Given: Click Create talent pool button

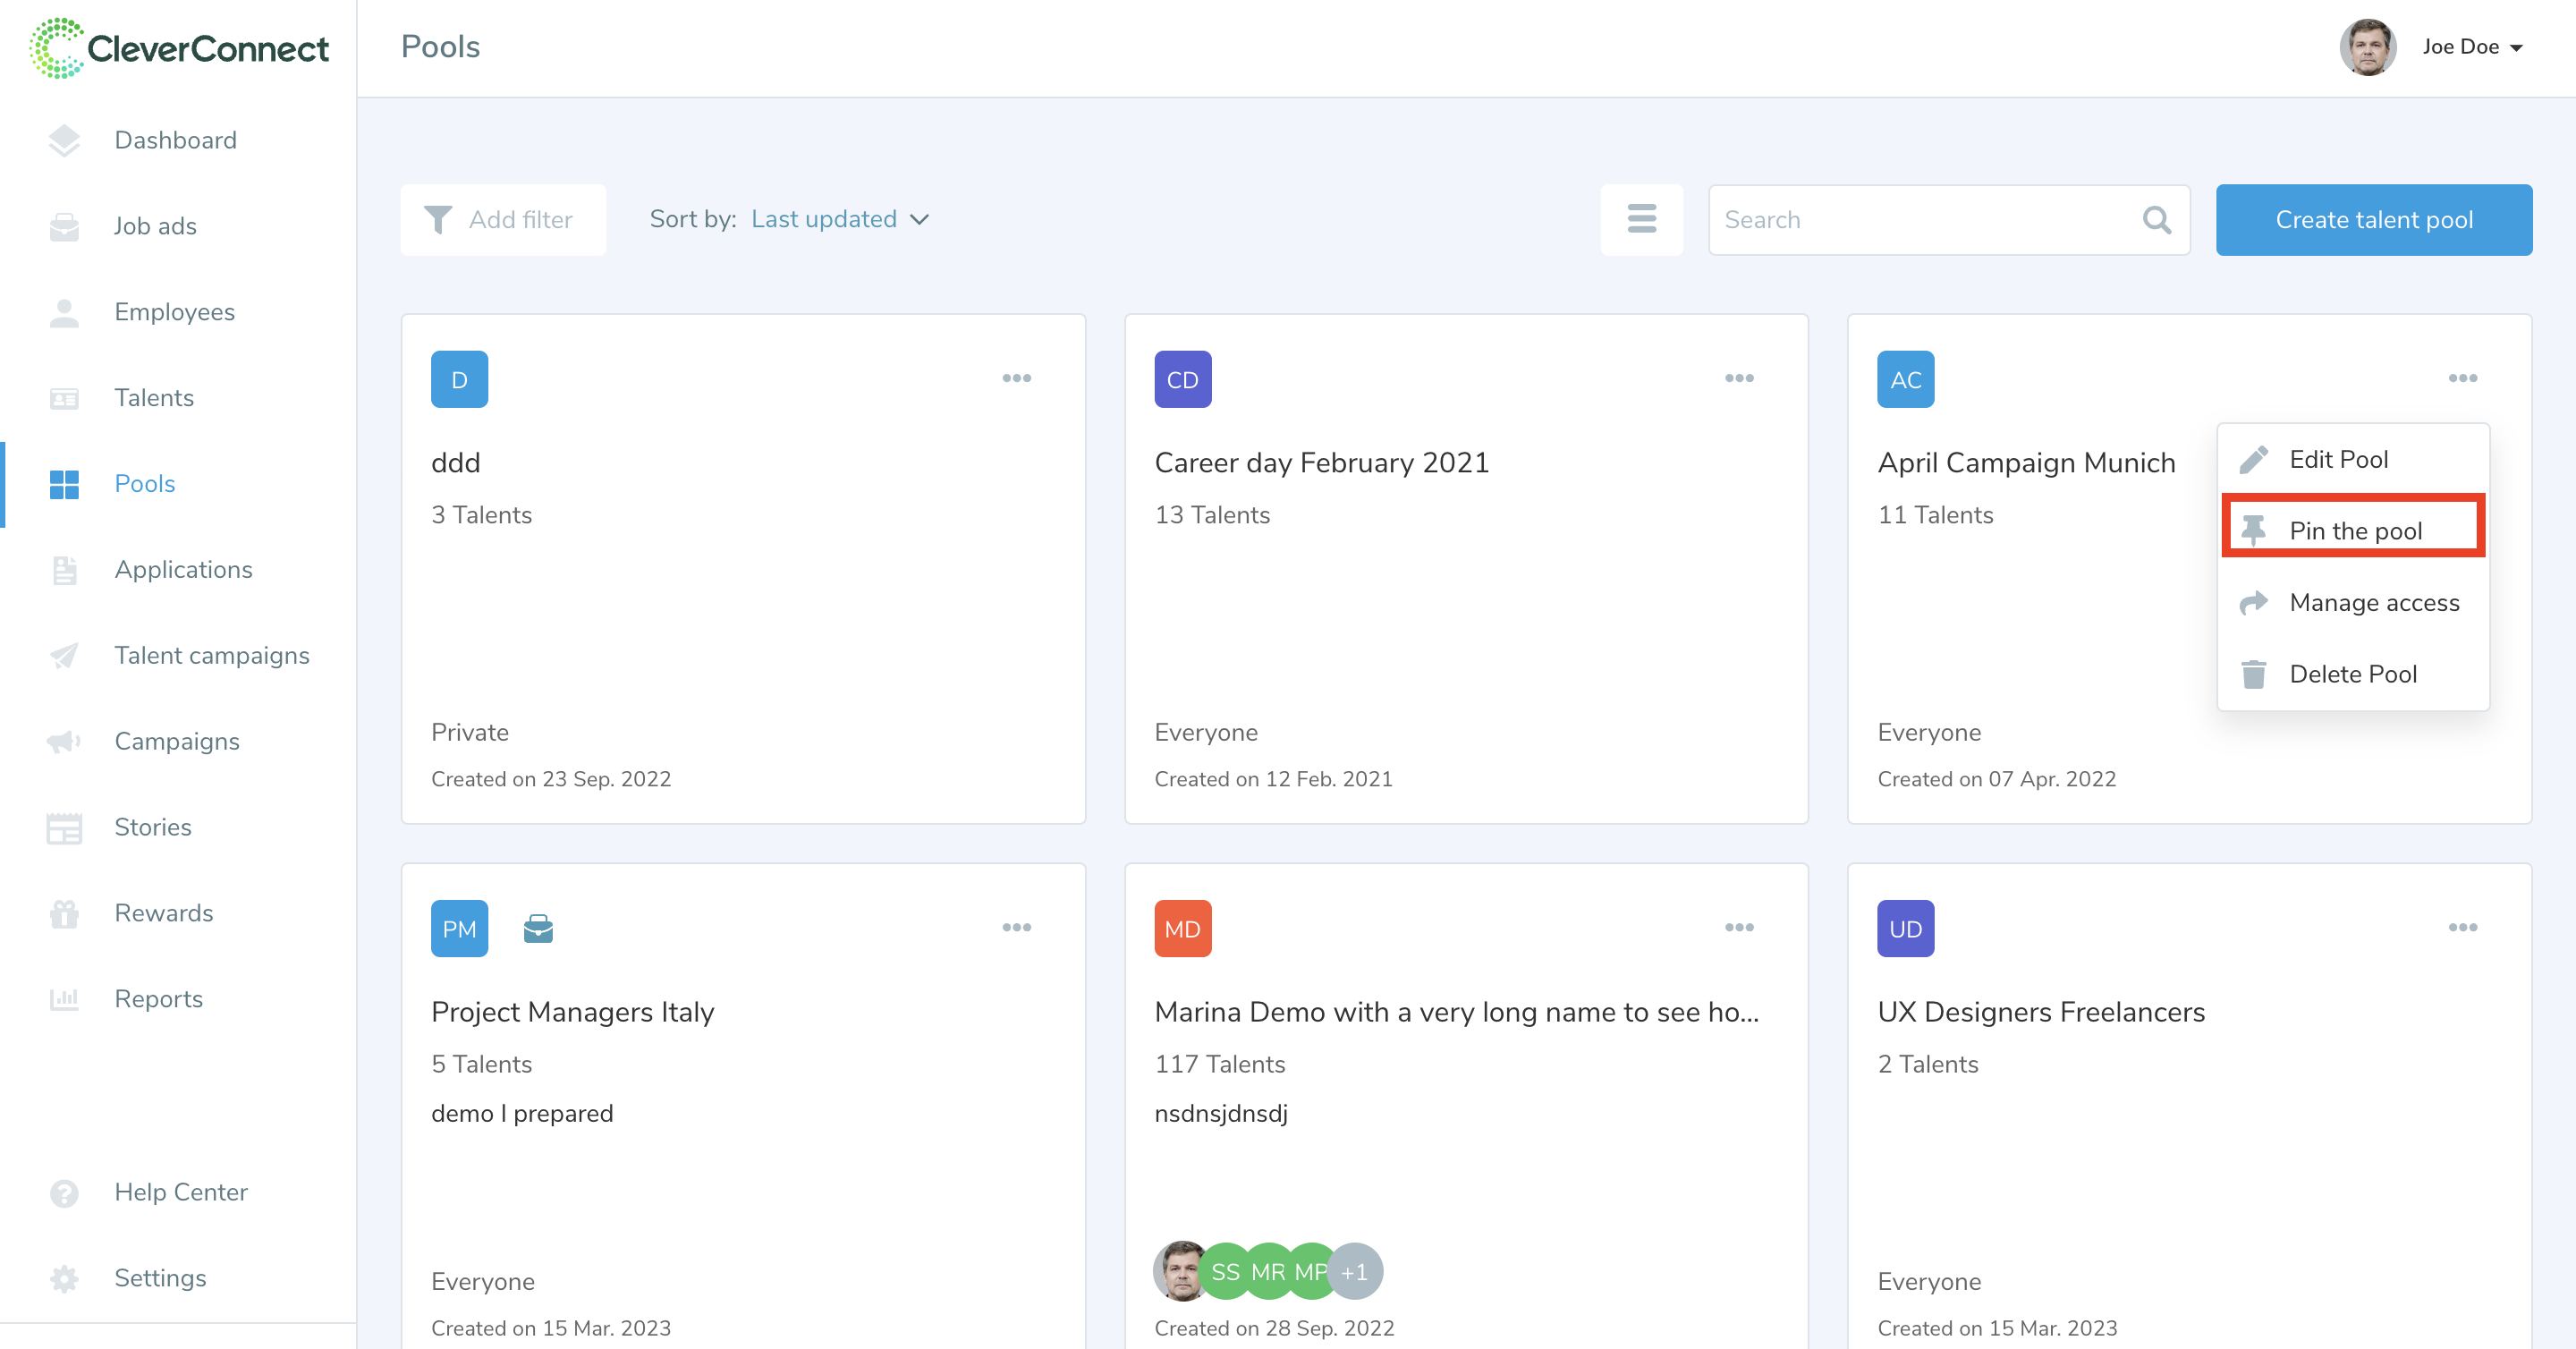Looking at the screenshot, I should pyautogui.click(x=2373, y=219).
